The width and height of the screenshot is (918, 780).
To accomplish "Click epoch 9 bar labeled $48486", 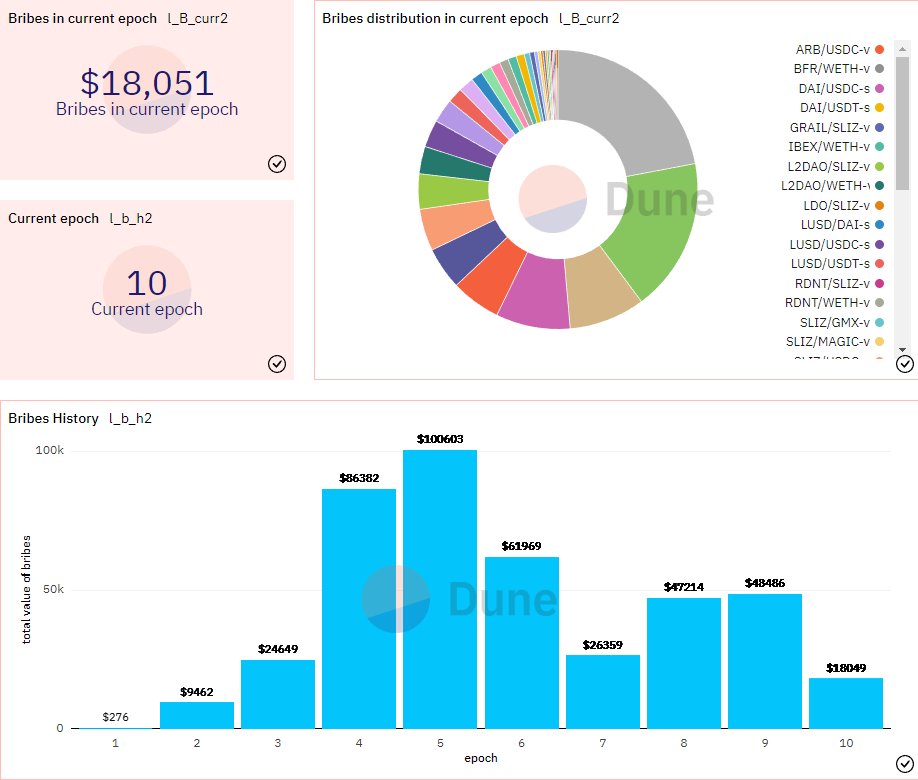I will (765, 661).
